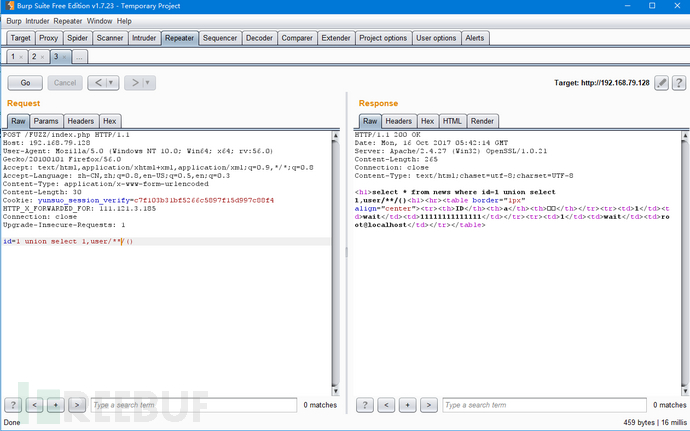This screenshot has height=431, width=690.
Task: Open the history back dropdown arrow
Action: [x=111, y=83]
